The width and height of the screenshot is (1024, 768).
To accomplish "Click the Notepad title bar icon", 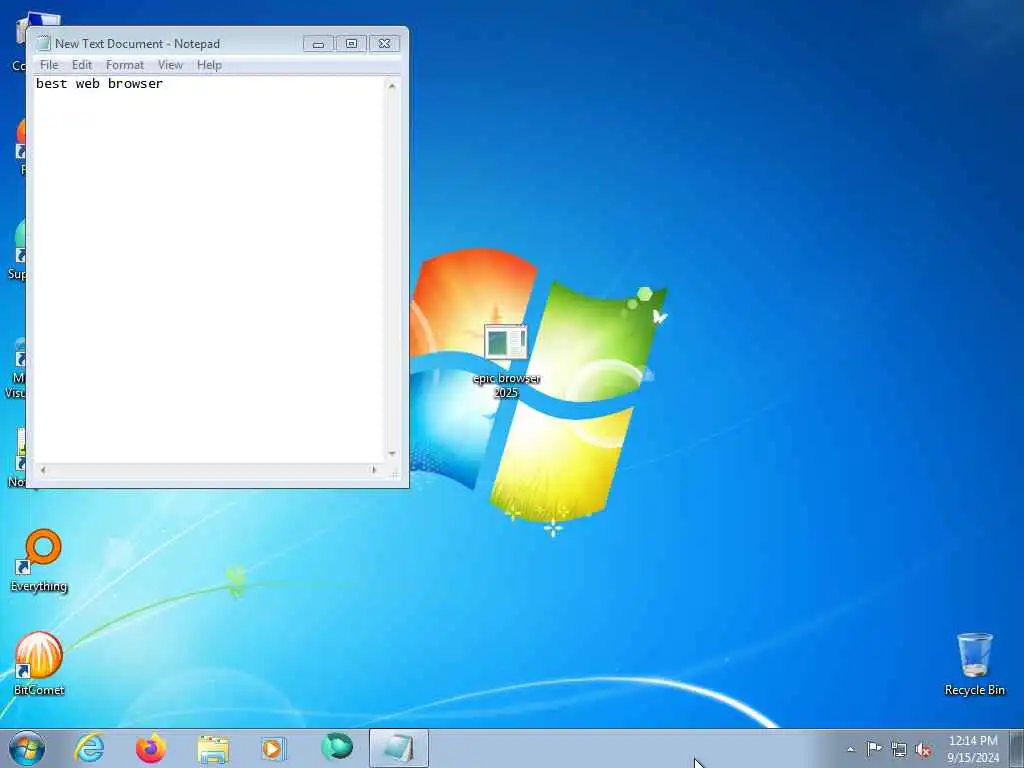I will tap(44, 44).
